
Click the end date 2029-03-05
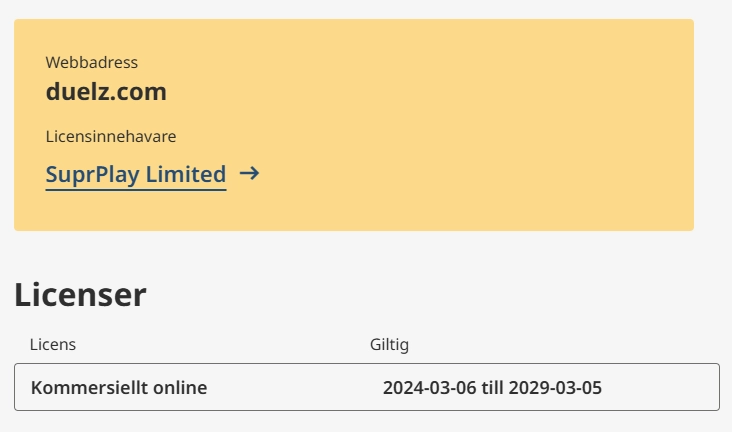point(555,387)
